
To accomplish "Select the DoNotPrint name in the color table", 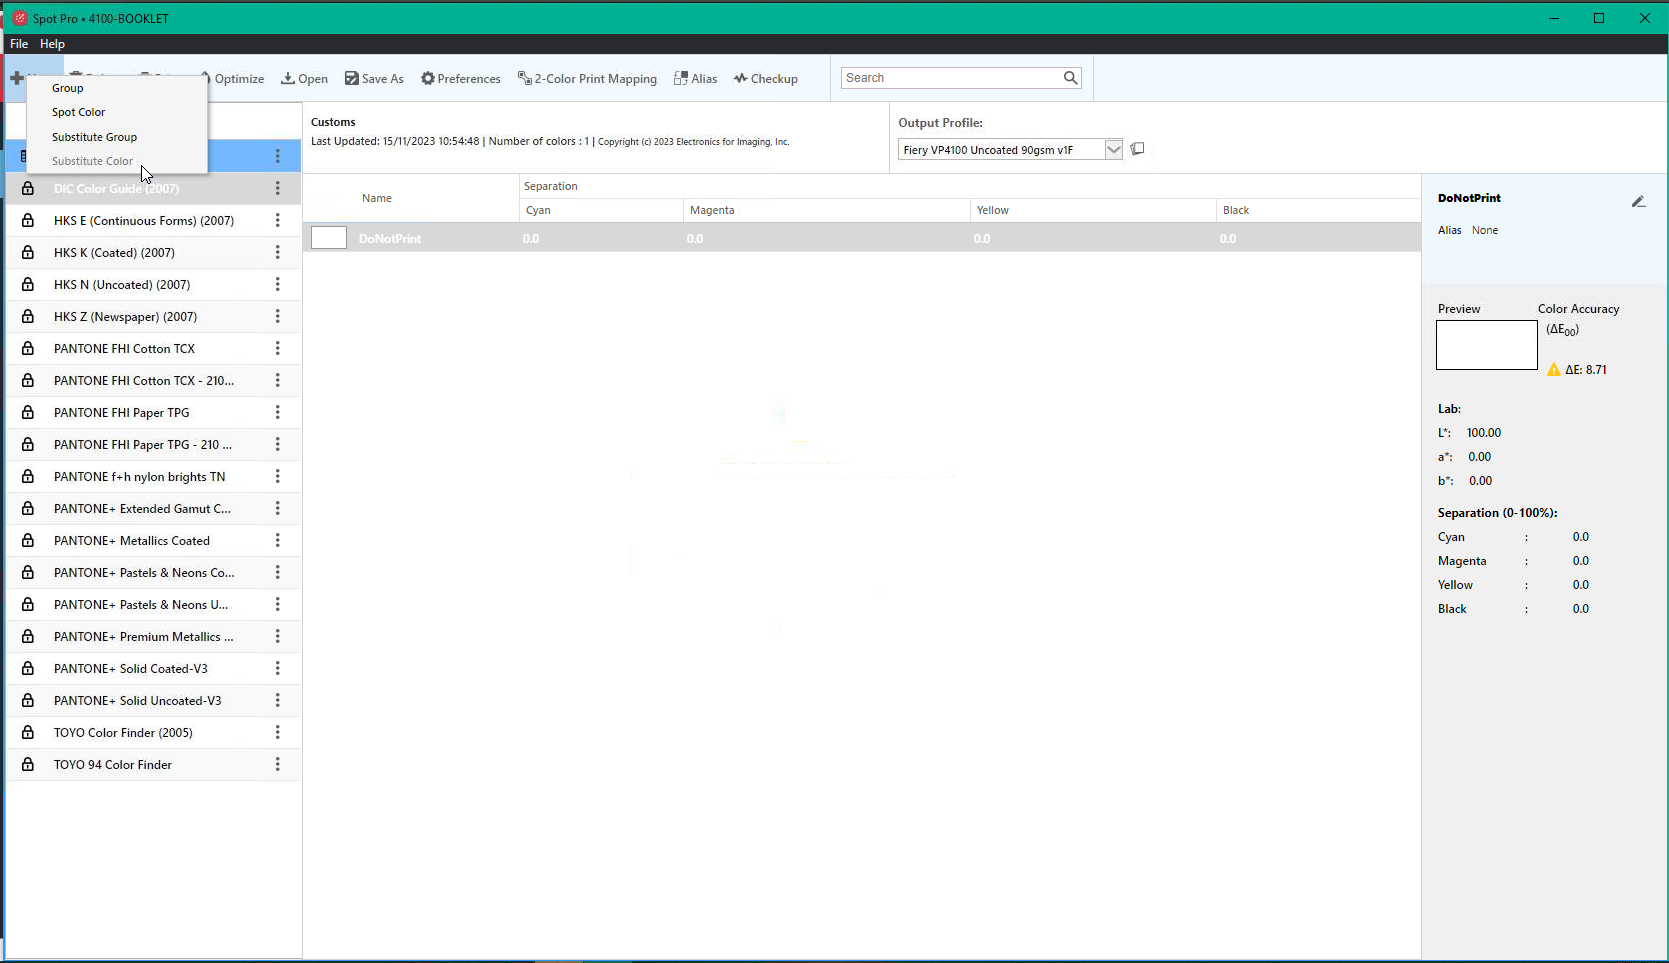I will click(390, 238).
